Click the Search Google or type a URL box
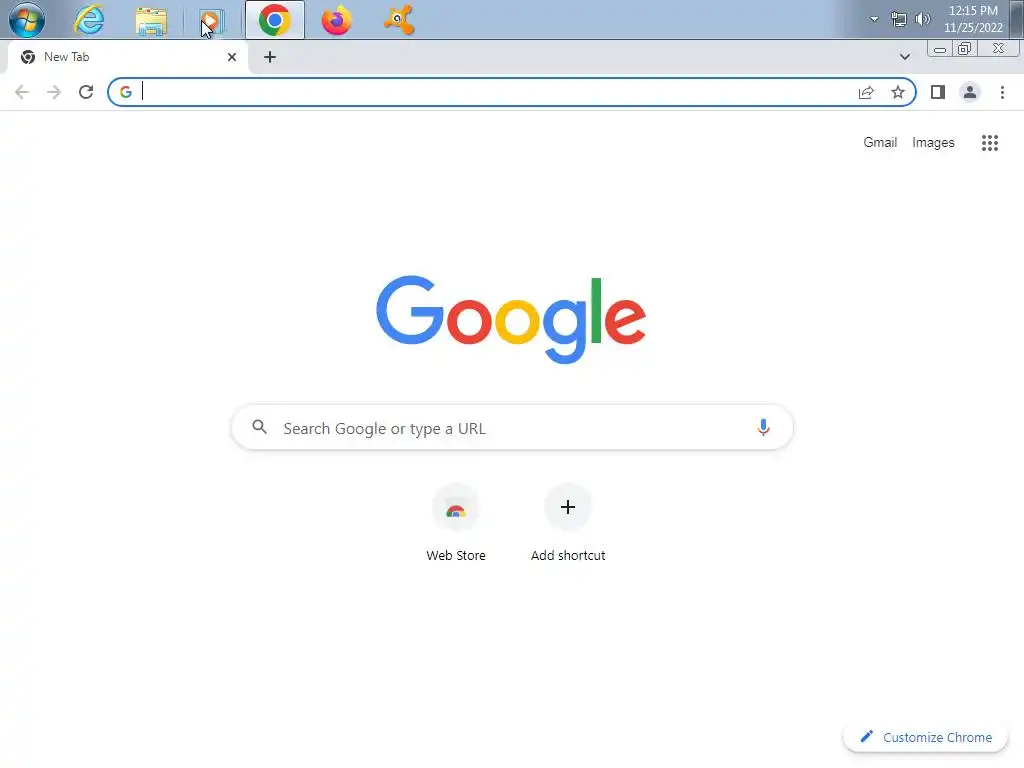 coord(513,428)
